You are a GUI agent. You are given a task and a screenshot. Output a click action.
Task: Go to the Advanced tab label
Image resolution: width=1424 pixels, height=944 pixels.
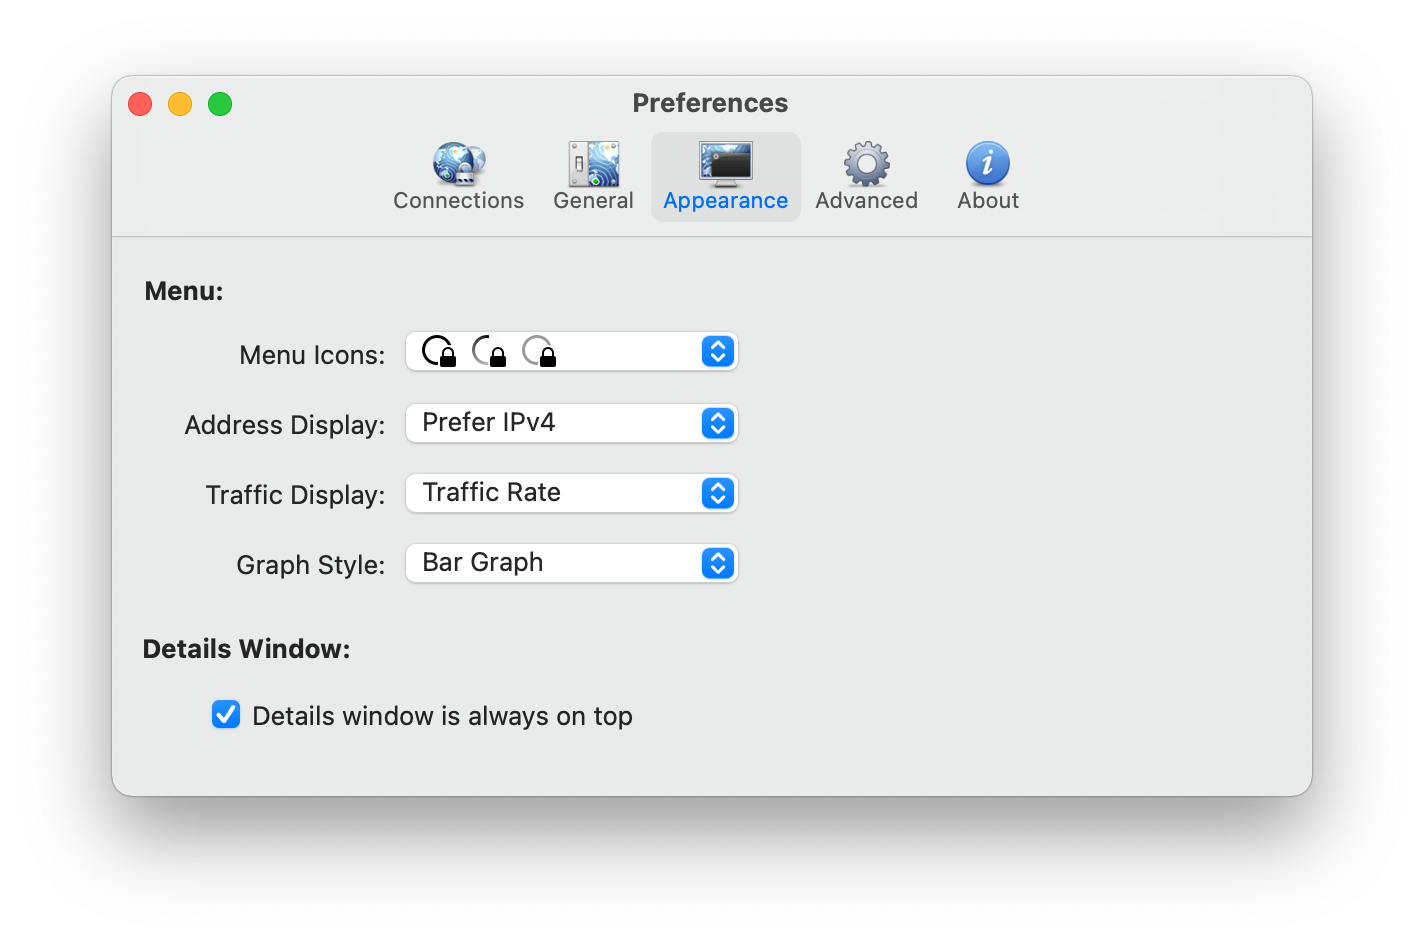(866, 201)
